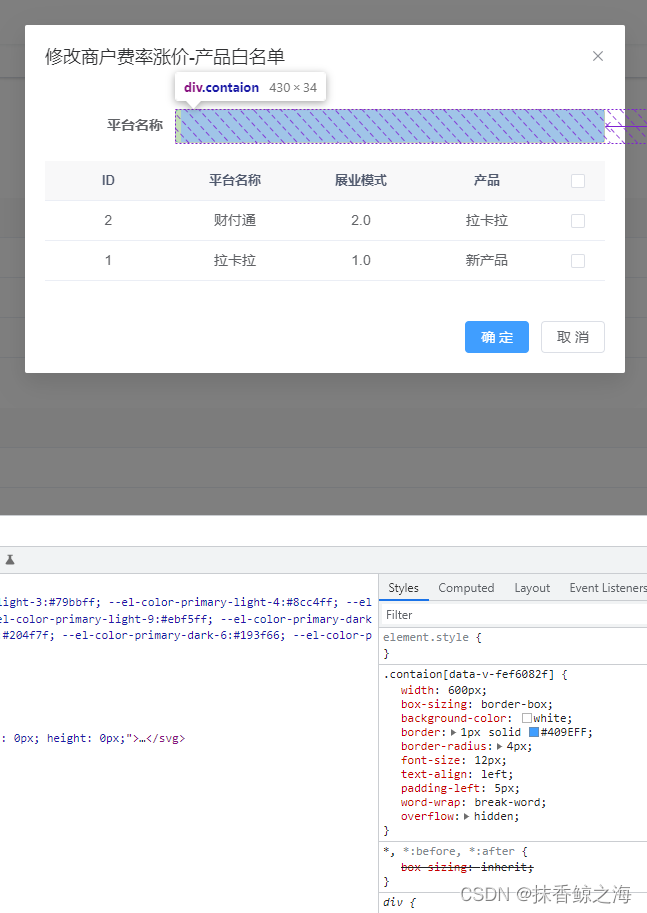647x913 pixels.
Task: Click the svg closing tag in Elements
Action: 166,738
